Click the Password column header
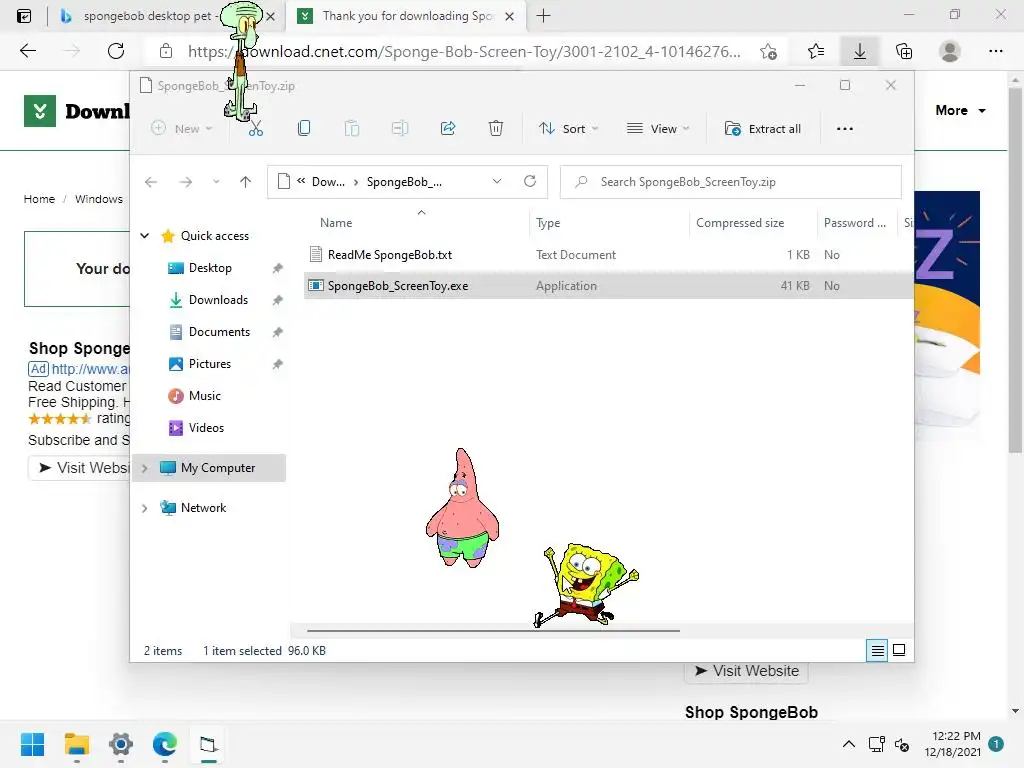The width and height of the screenshot is (1024, 768). 854,223
